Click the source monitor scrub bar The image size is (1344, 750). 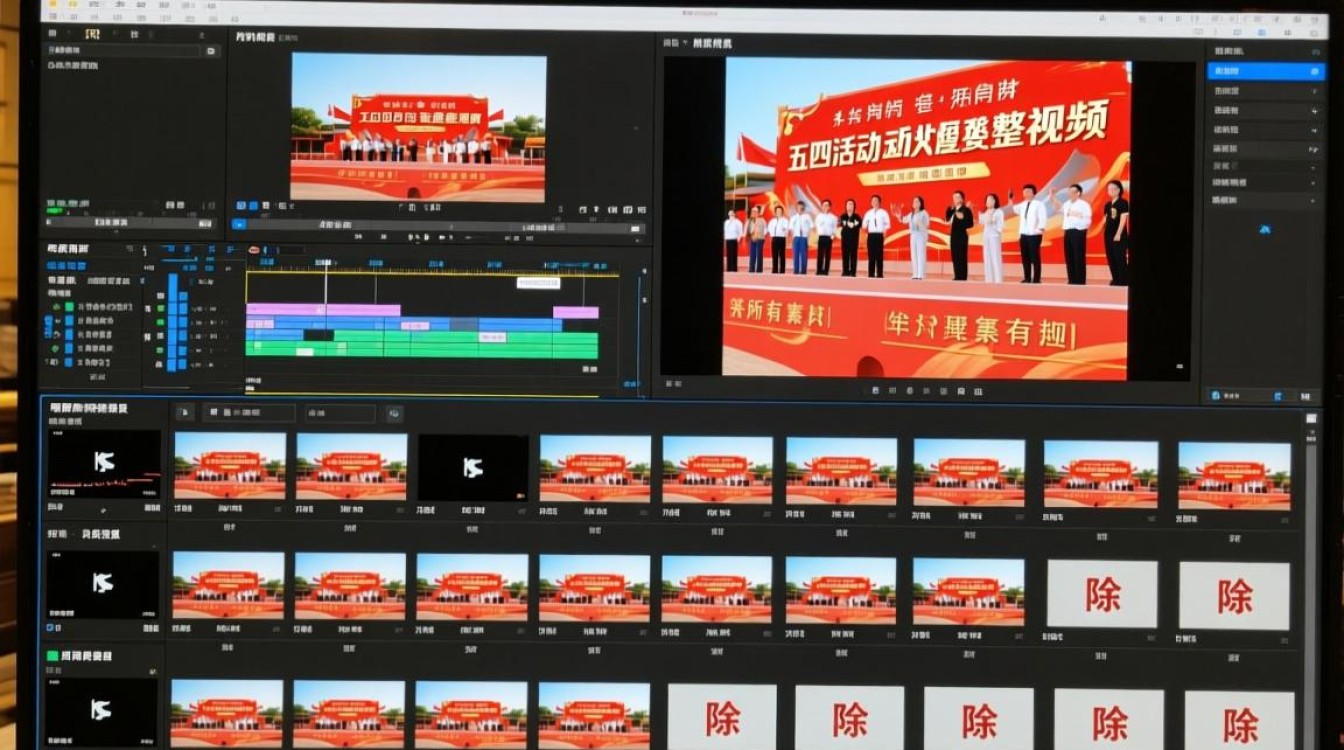point(440,226)
